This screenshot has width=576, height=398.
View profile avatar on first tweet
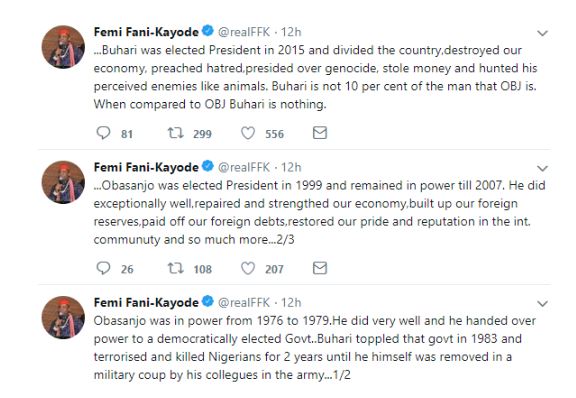coord(63,47)
